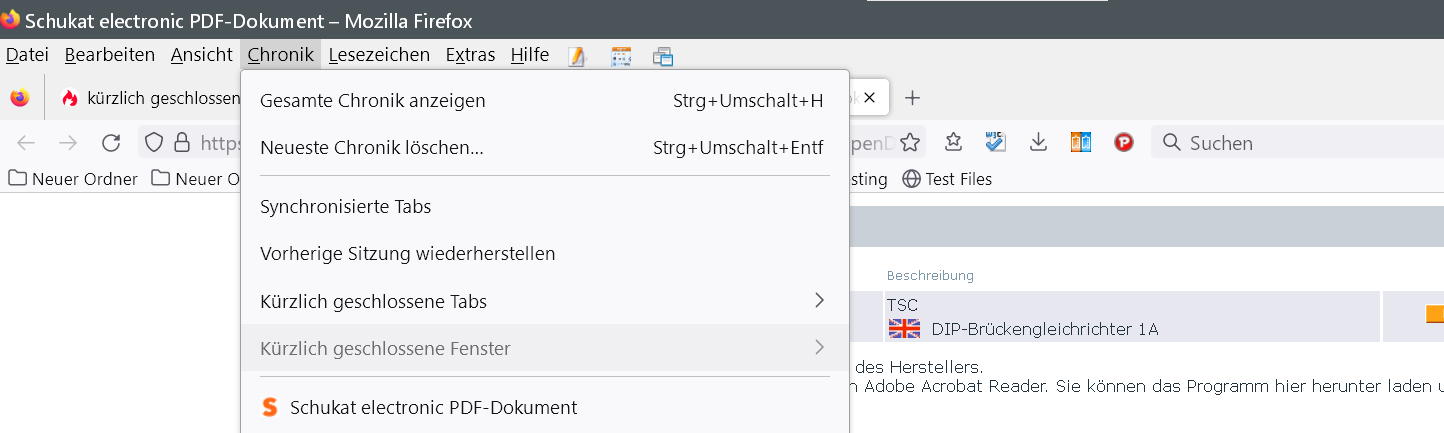Close the active tab
The width and height of the screenshot is (1444, 433).
point(869,98)
